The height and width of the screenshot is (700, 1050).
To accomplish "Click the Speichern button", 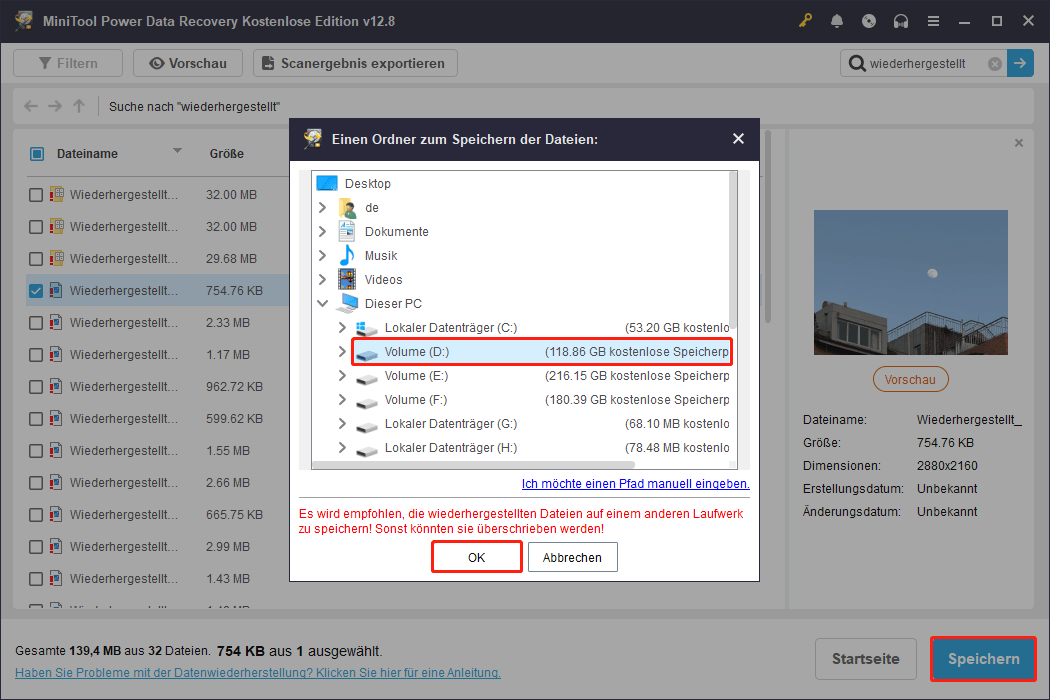I will click(x=982, y=658).
